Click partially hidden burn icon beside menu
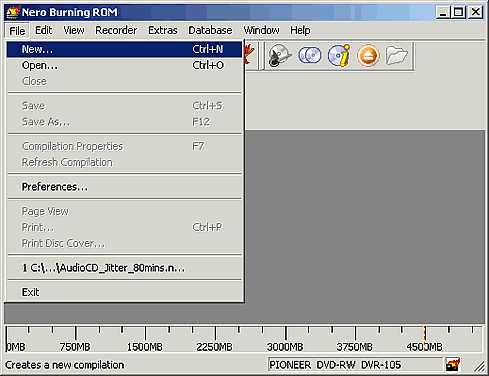The width and height of the screenshot is (489, 376). coord(250,55)
